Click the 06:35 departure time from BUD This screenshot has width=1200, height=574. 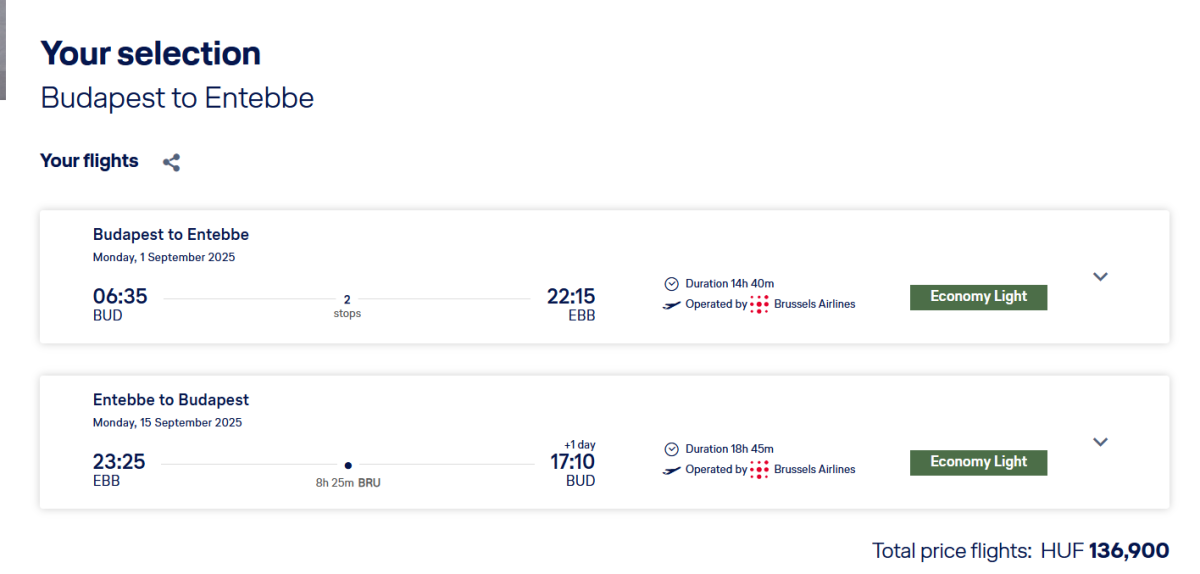pyautogui.click(x=120, y=297)
